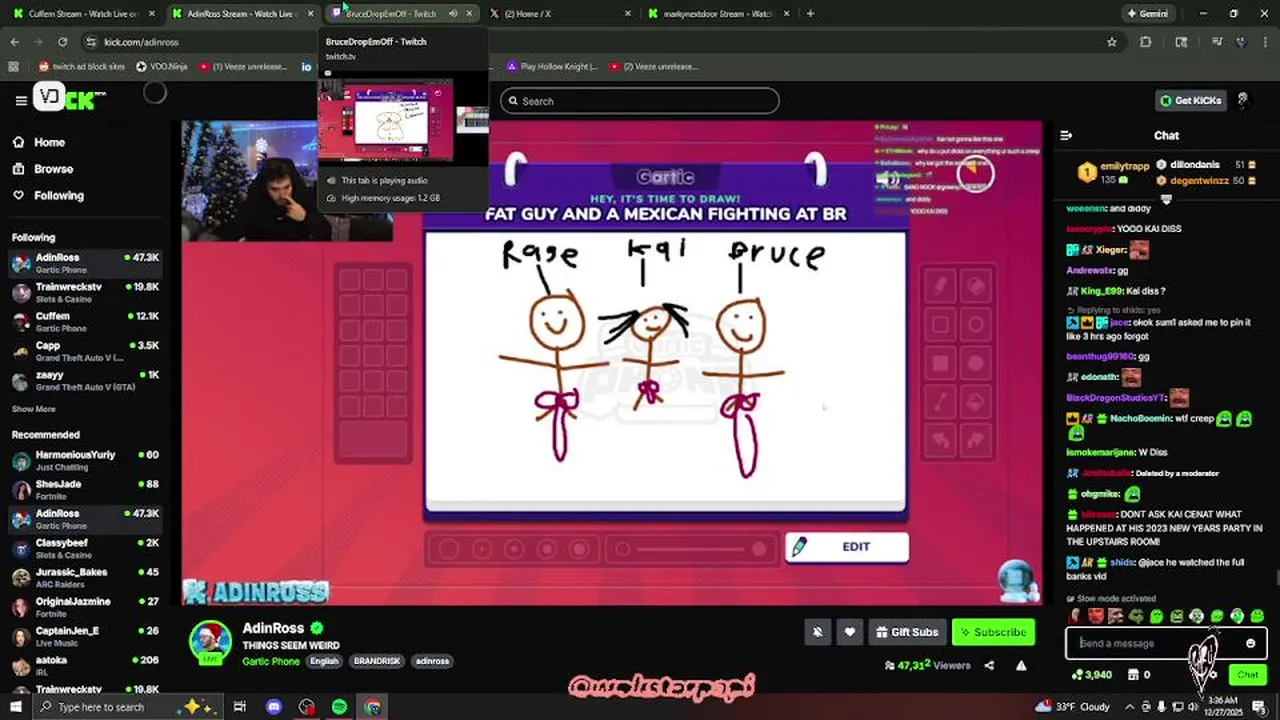Open Discord from the taskbar
Viewport: 1280px width, 720px height.
click(274, 707)
